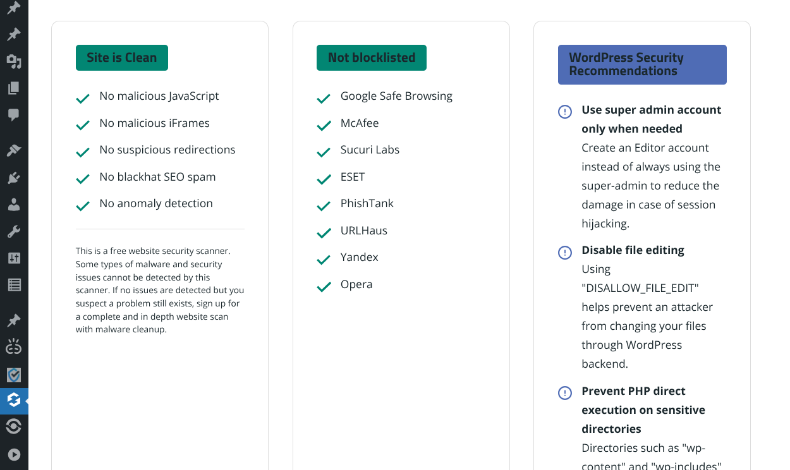Click checkmark next to No malicious JavaScript

pos(83,98)
